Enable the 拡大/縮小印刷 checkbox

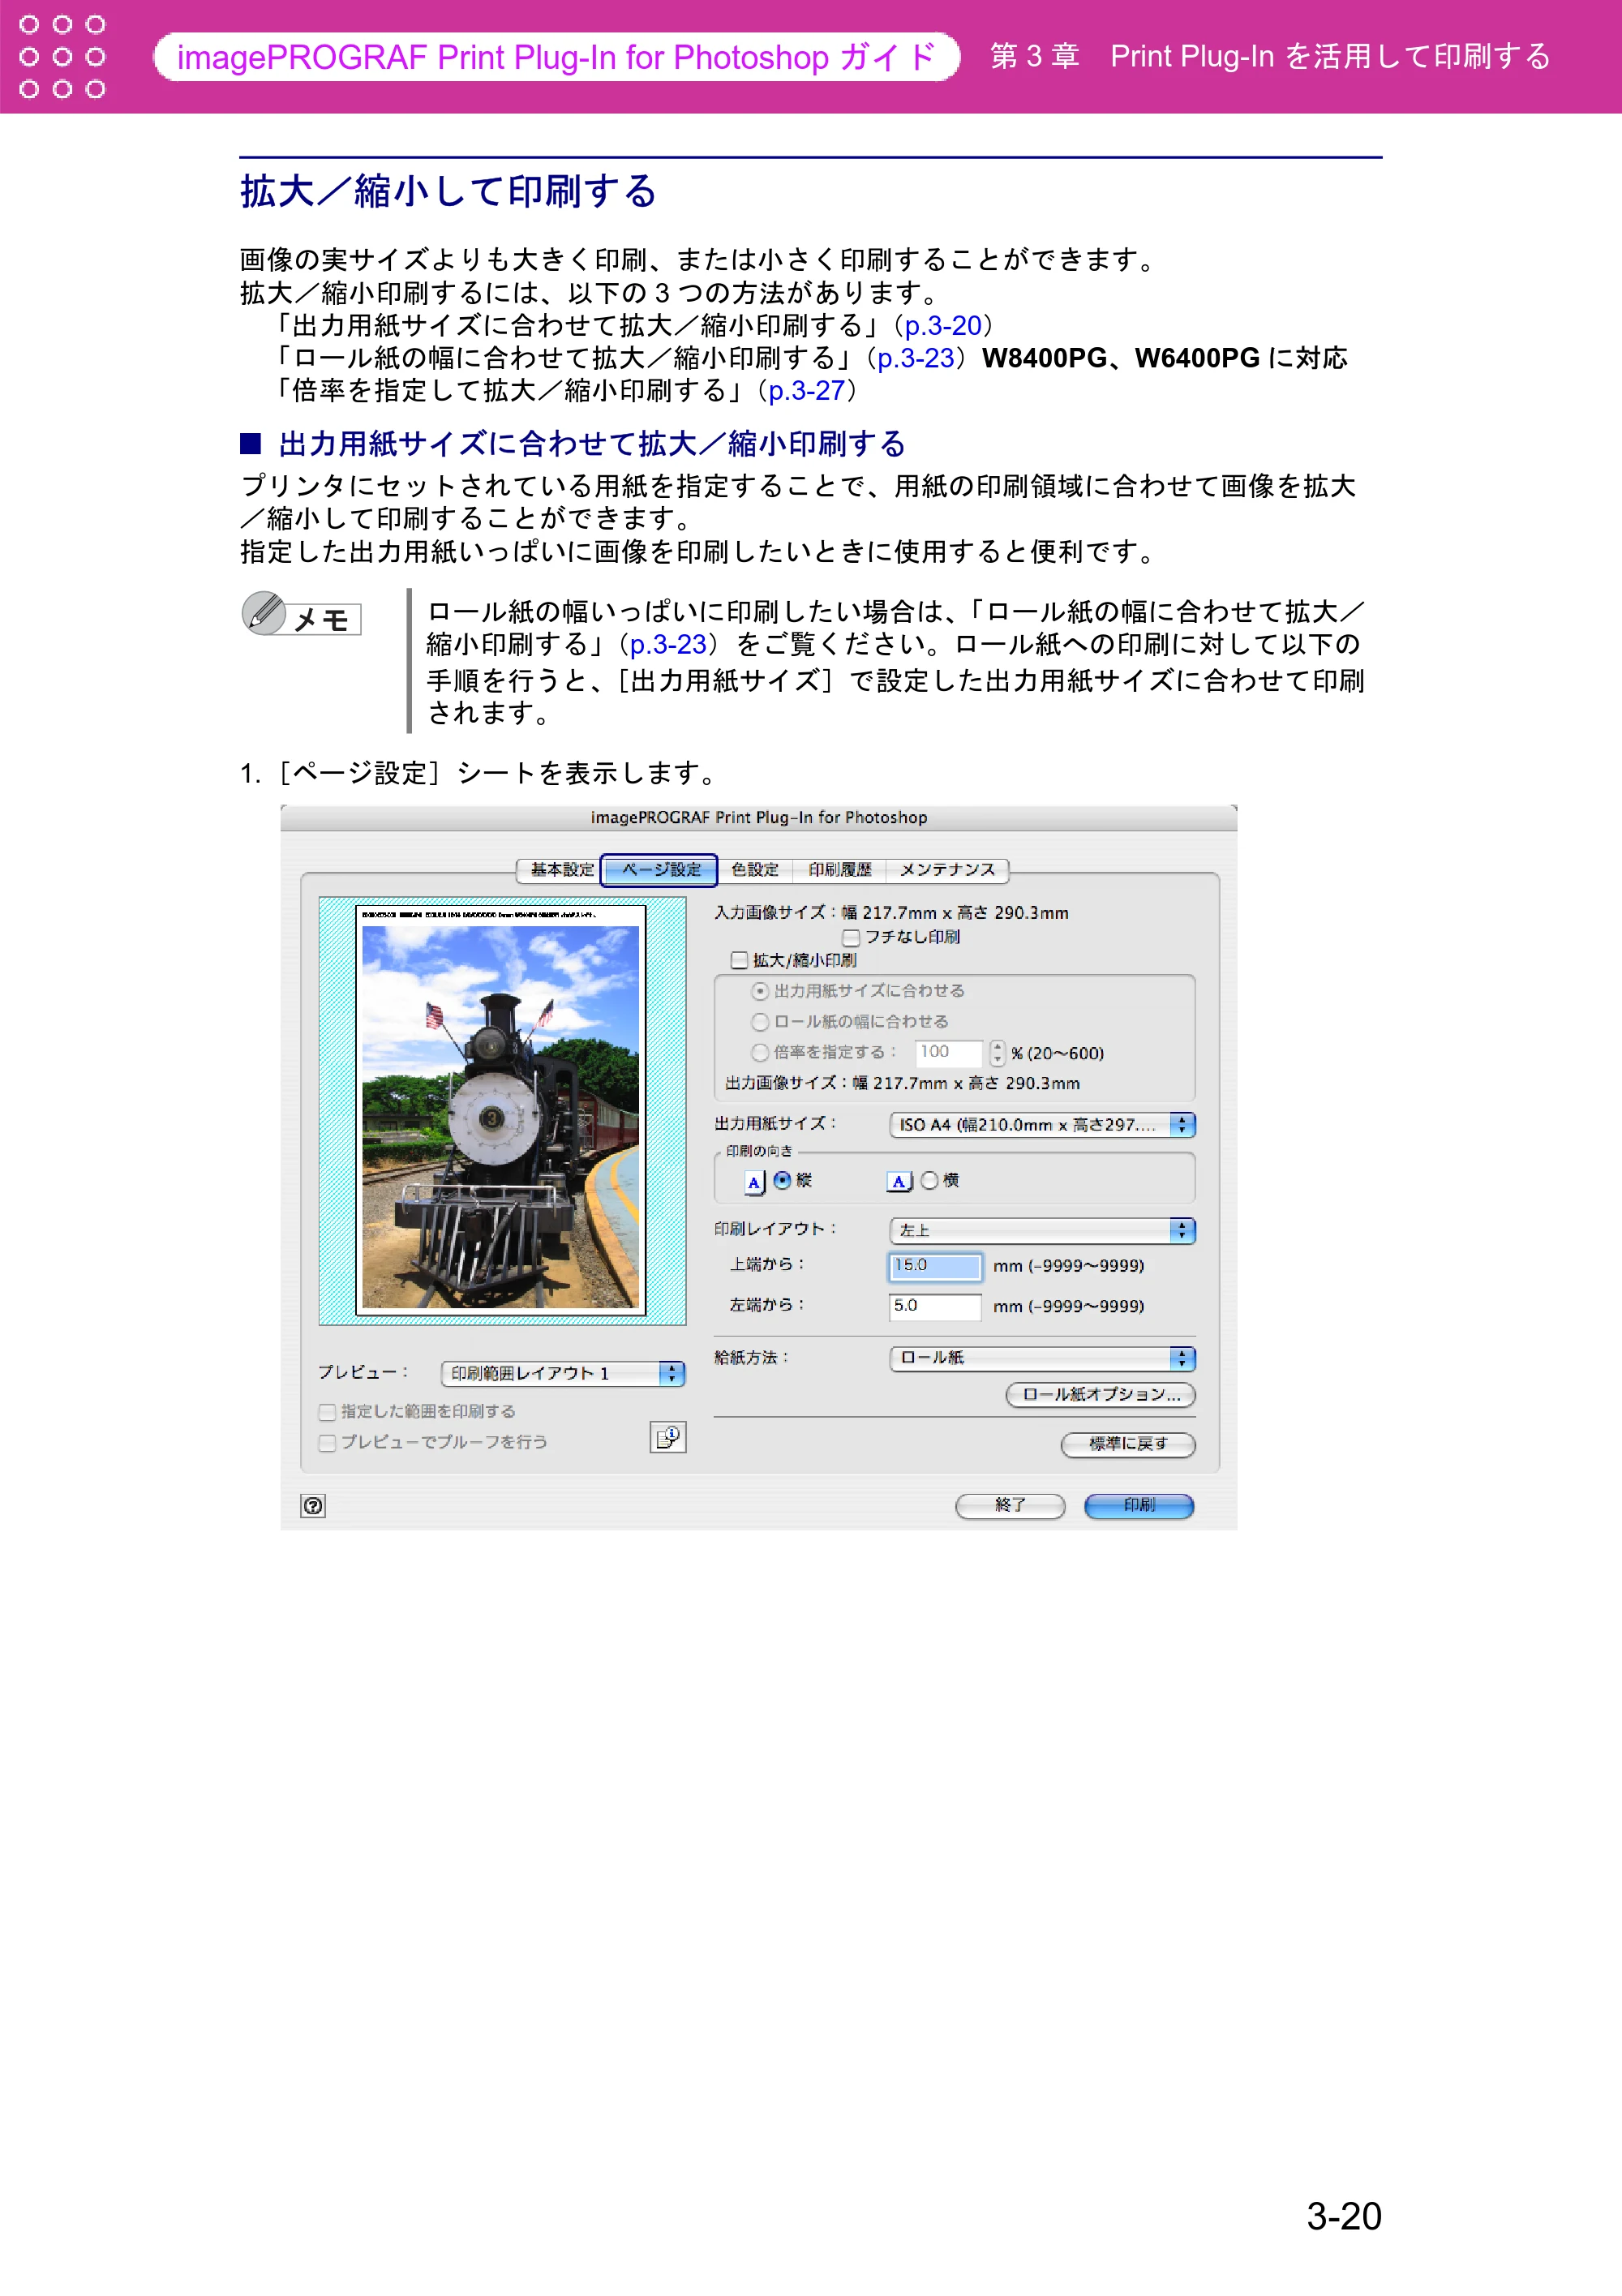(739, 960)
